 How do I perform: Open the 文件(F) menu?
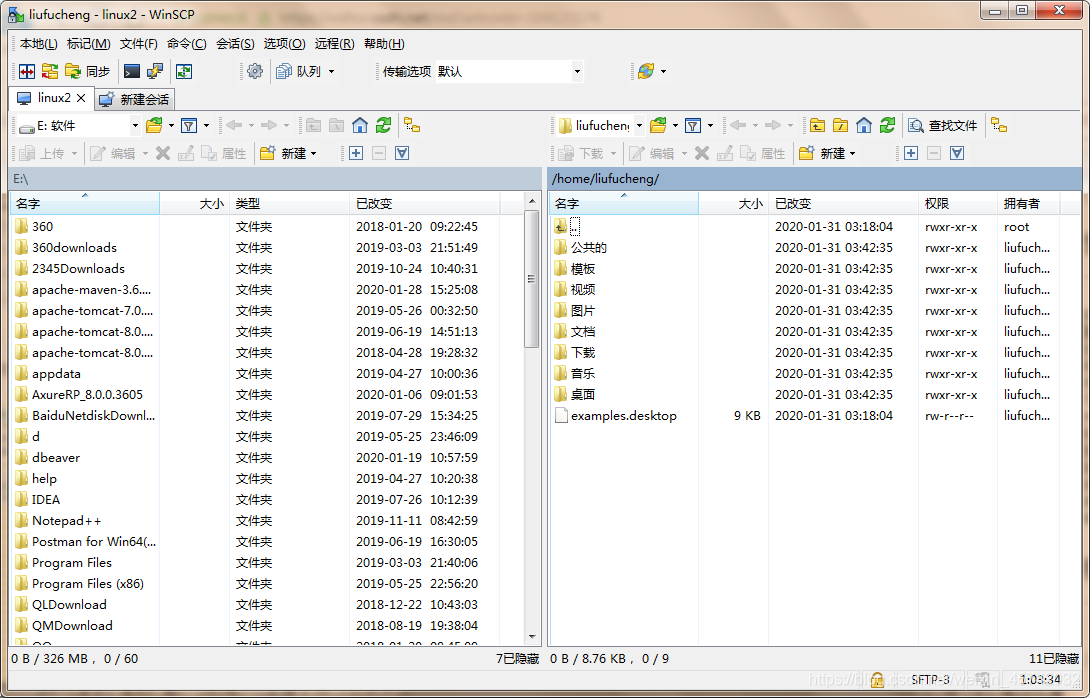click(x=138, y=44)
